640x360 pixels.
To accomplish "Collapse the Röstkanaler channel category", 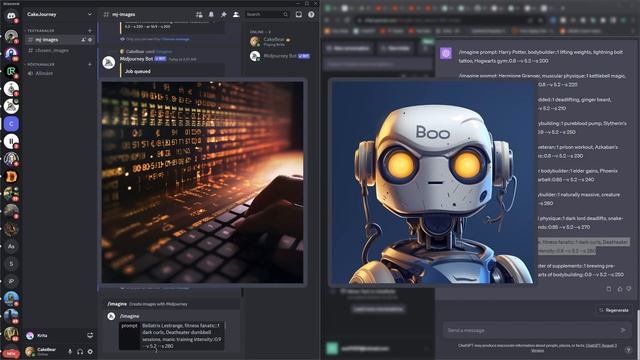I will (x=40, y=64).
